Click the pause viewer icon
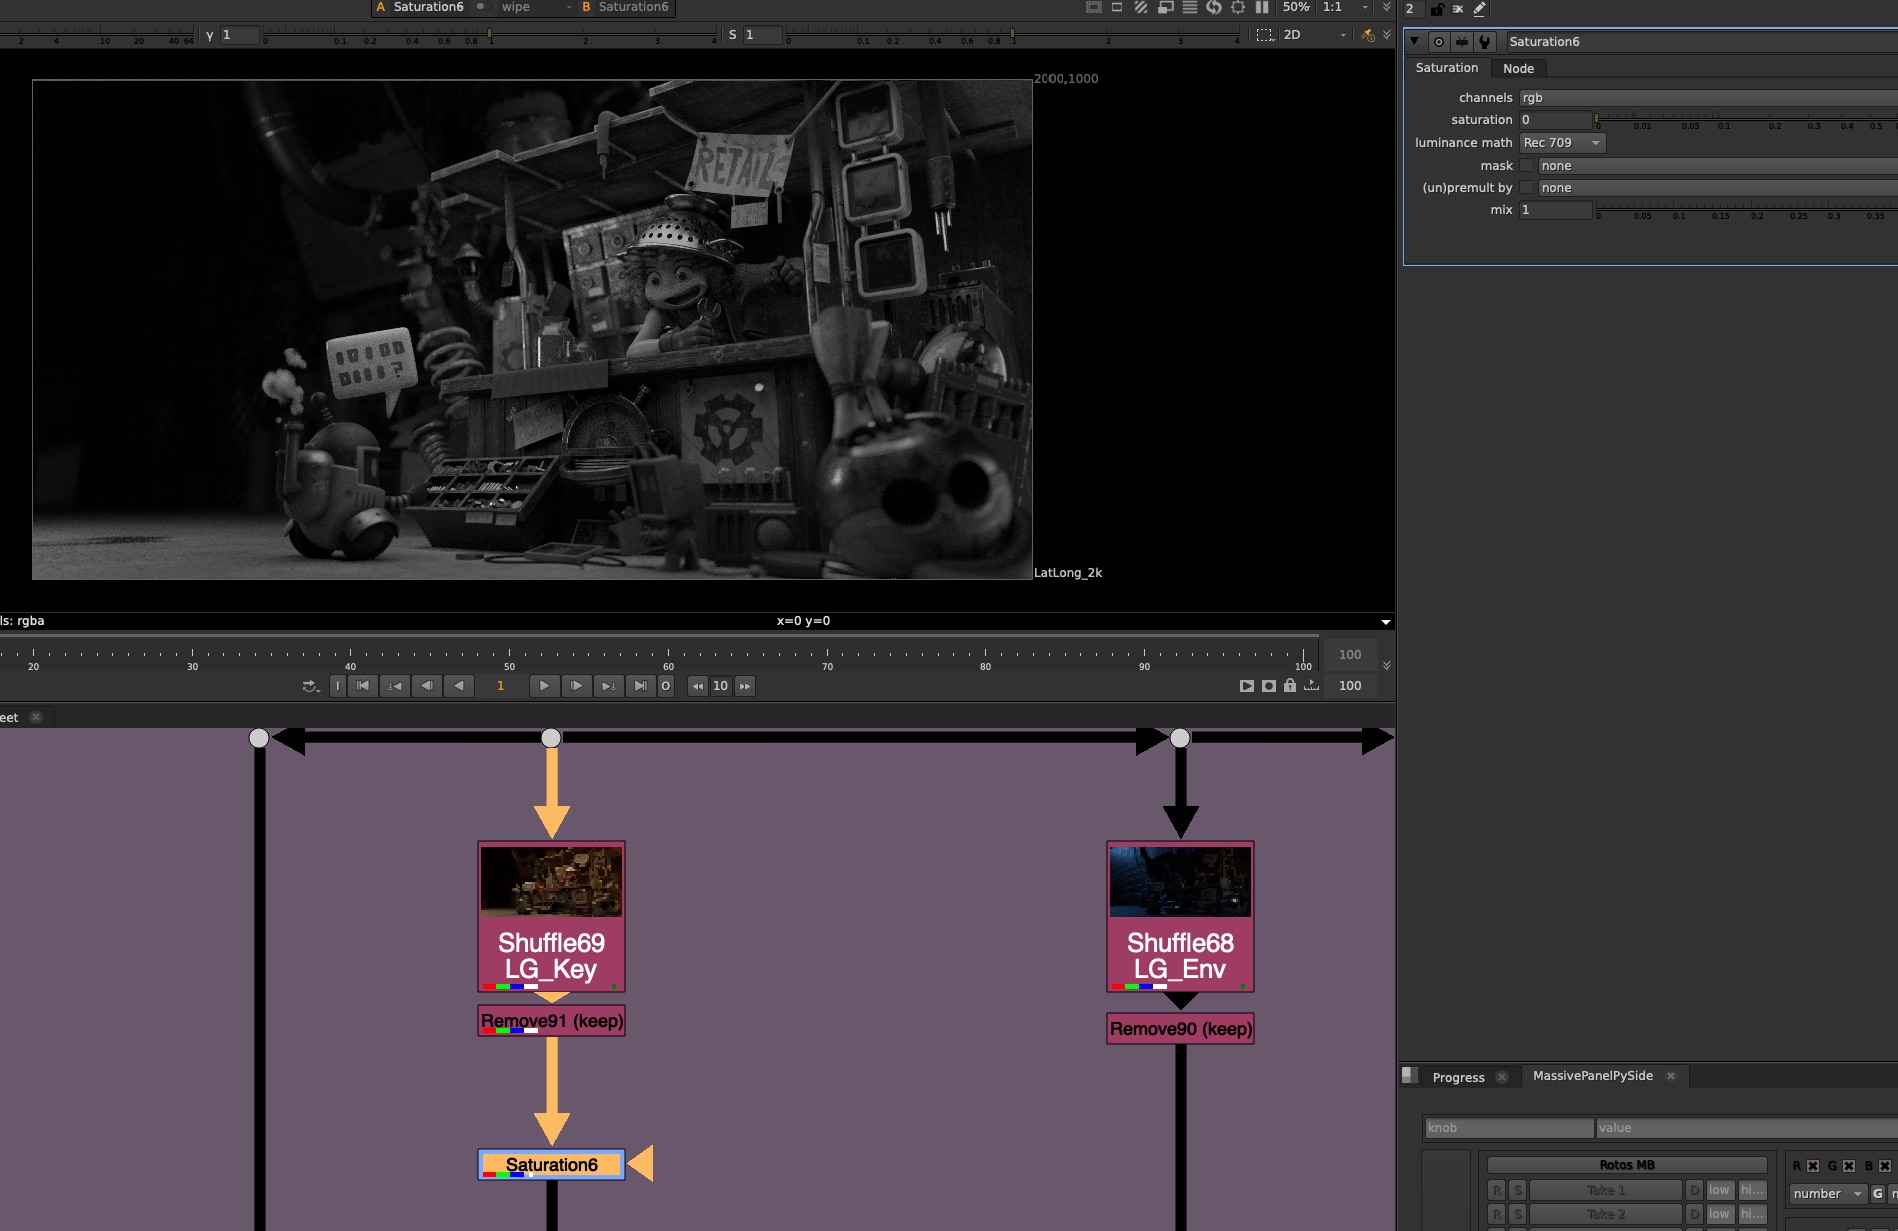 [1262, 7]
